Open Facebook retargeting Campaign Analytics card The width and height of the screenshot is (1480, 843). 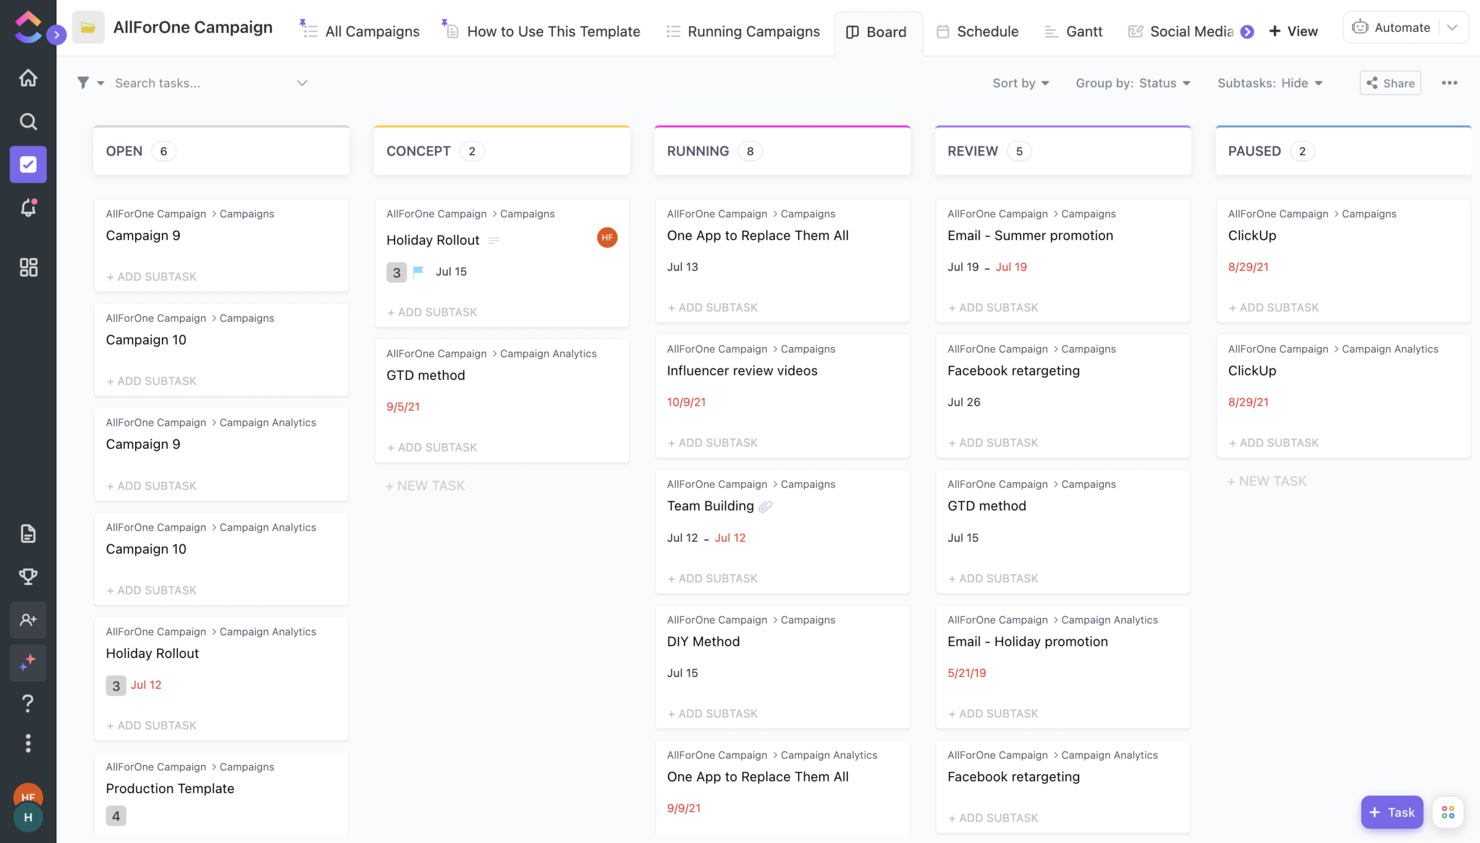tap(1063, 787)
